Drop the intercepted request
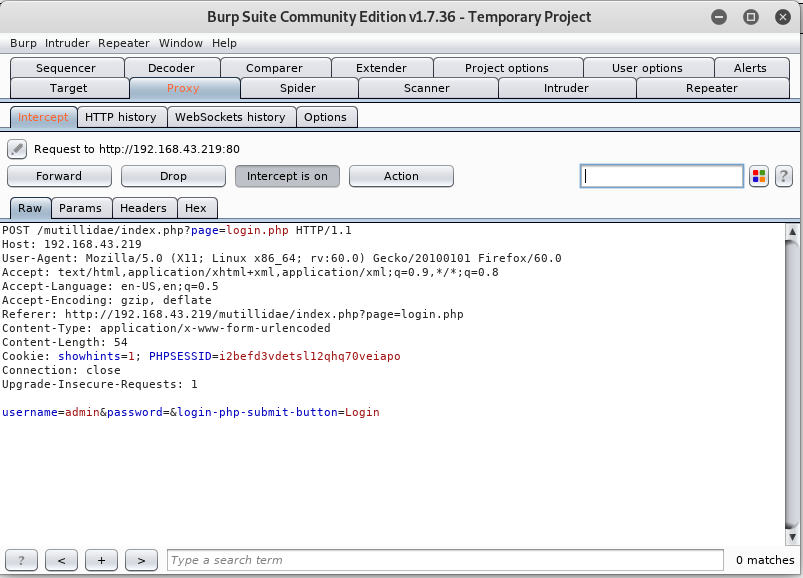Viewport: 803px width, 578px height. pos(172,175)
